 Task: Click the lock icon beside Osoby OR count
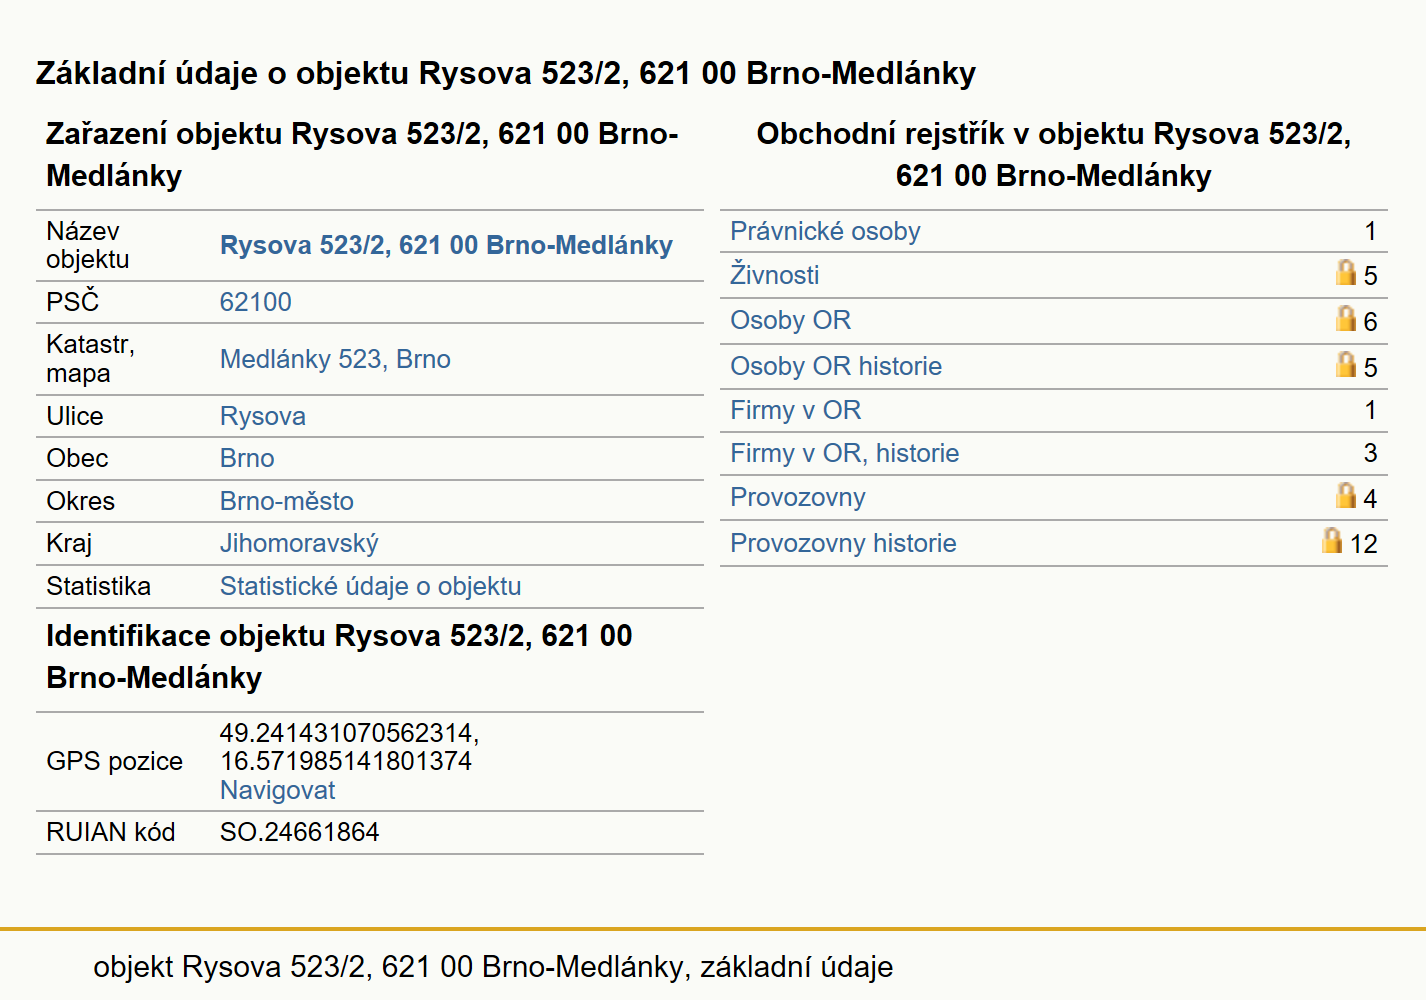(1346, 318)
